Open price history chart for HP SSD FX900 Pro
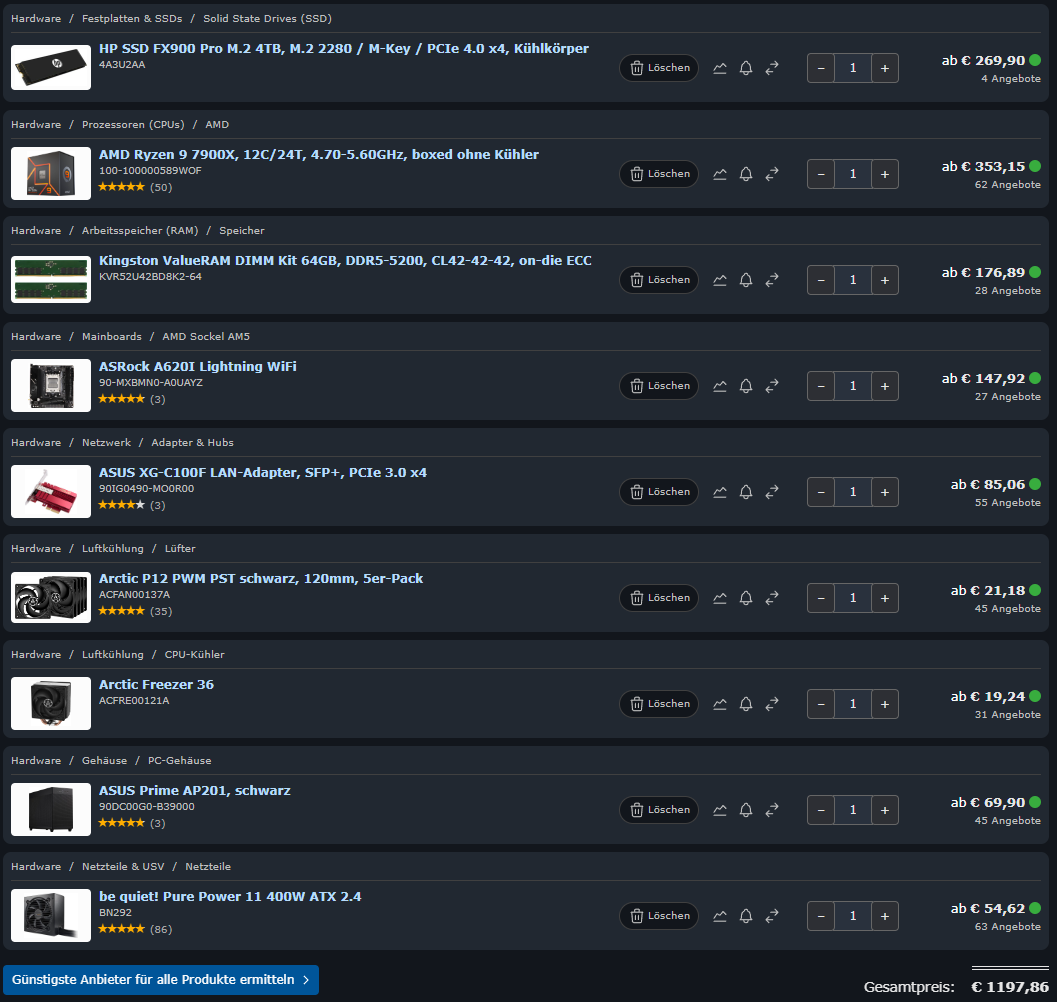 click(x=720, y=68)
